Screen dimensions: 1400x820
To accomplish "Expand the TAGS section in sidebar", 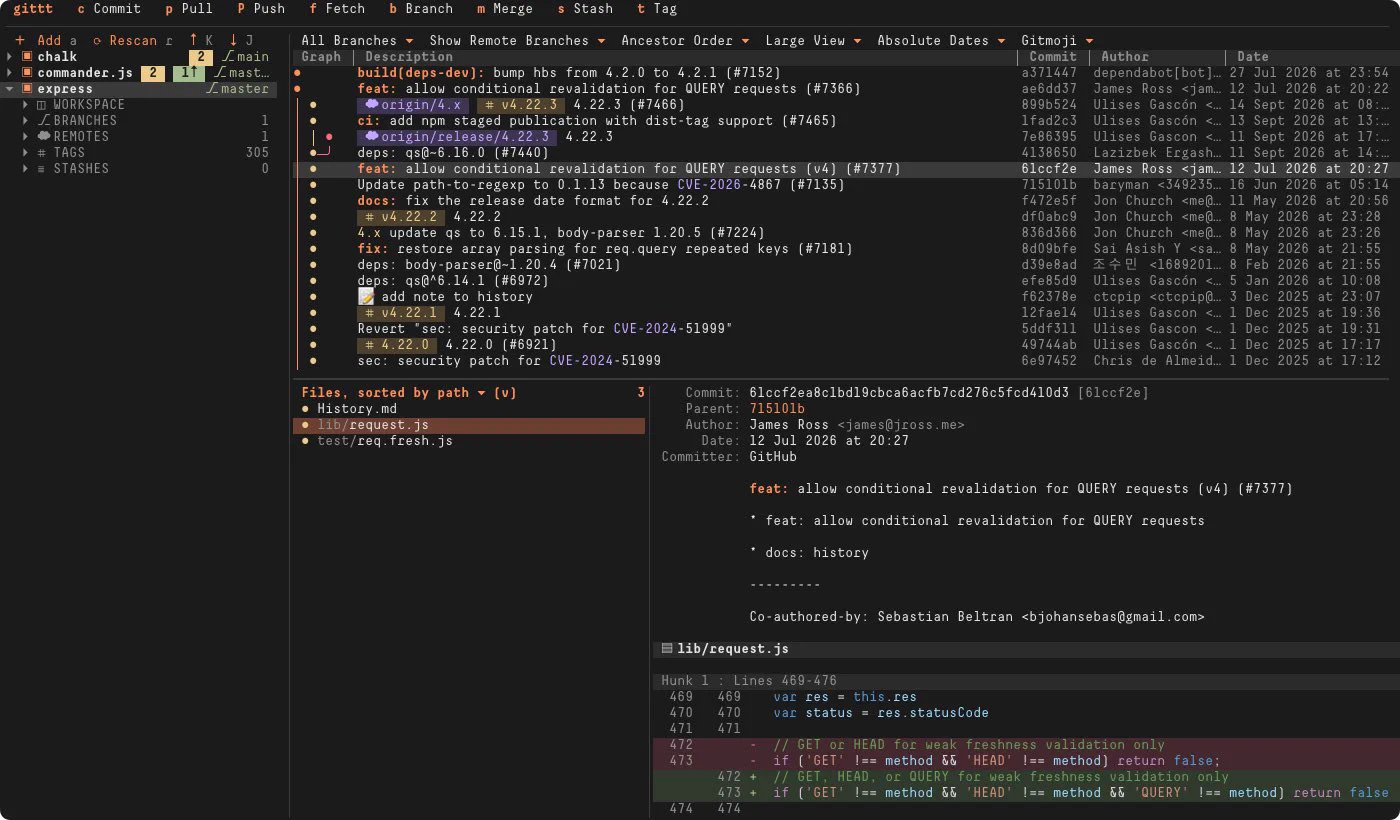I will click(27, 153).
